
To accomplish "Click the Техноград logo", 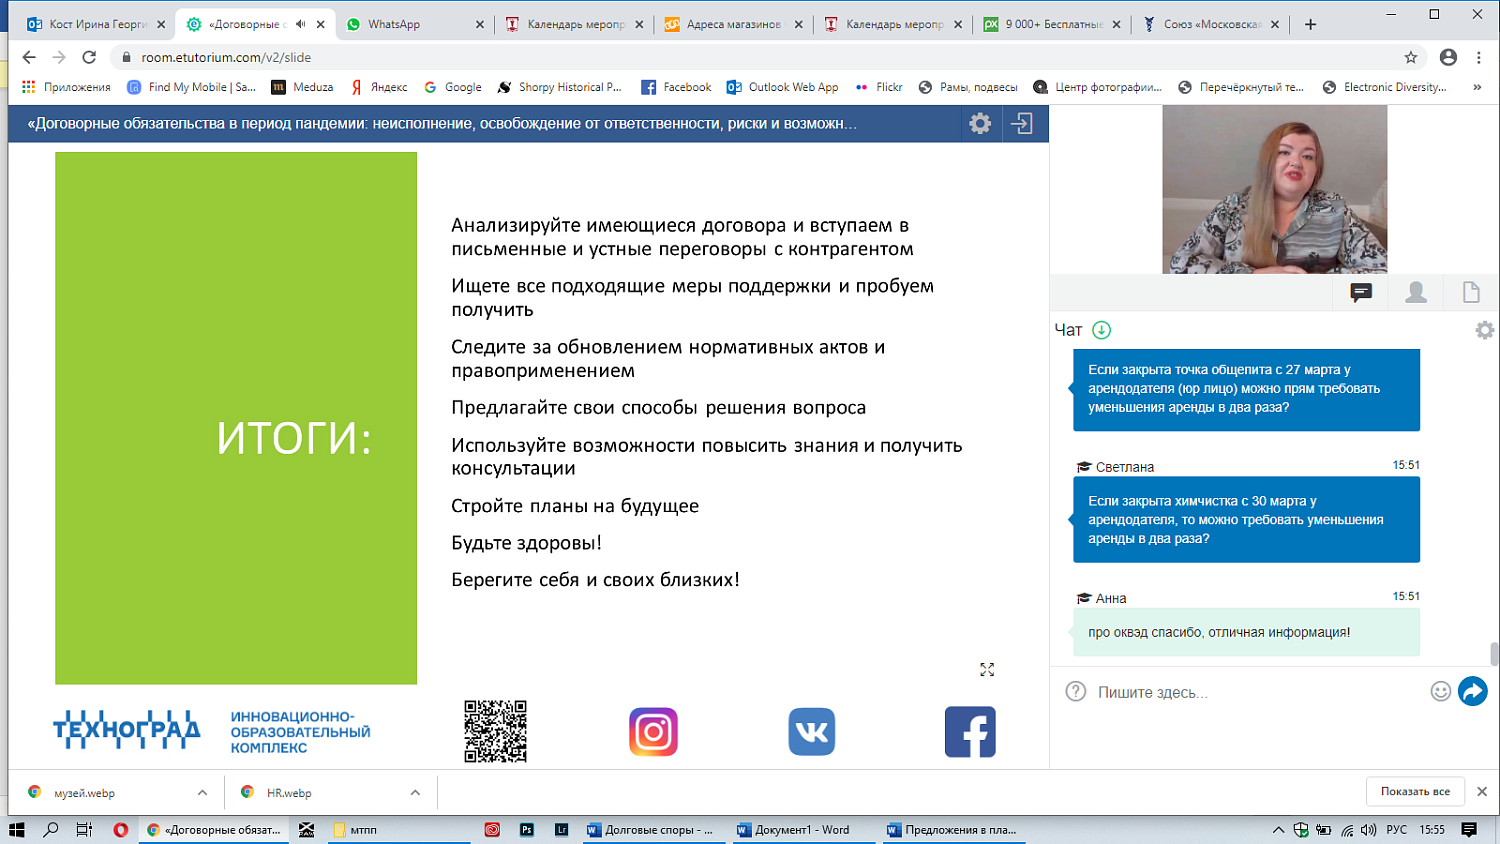I will 127,731.
